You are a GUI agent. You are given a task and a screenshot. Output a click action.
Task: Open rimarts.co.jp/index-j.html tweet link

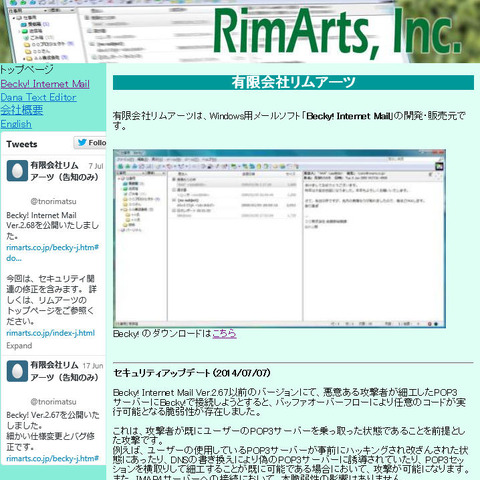point(51,333)
